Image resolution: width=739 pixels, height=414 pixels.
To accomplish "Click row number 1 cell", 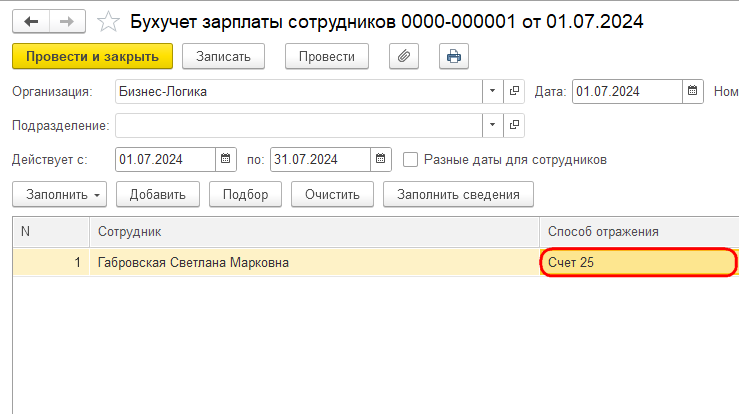I will (x=51, y=262).
